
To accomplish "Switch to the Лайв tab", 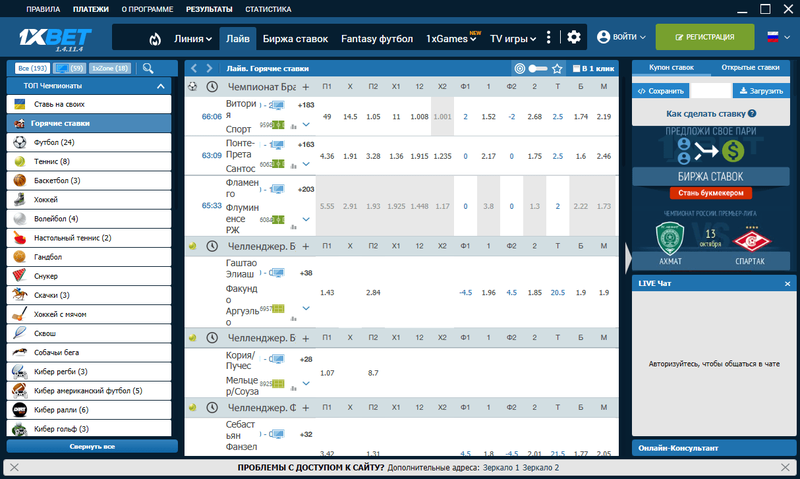I will (238, 39).
